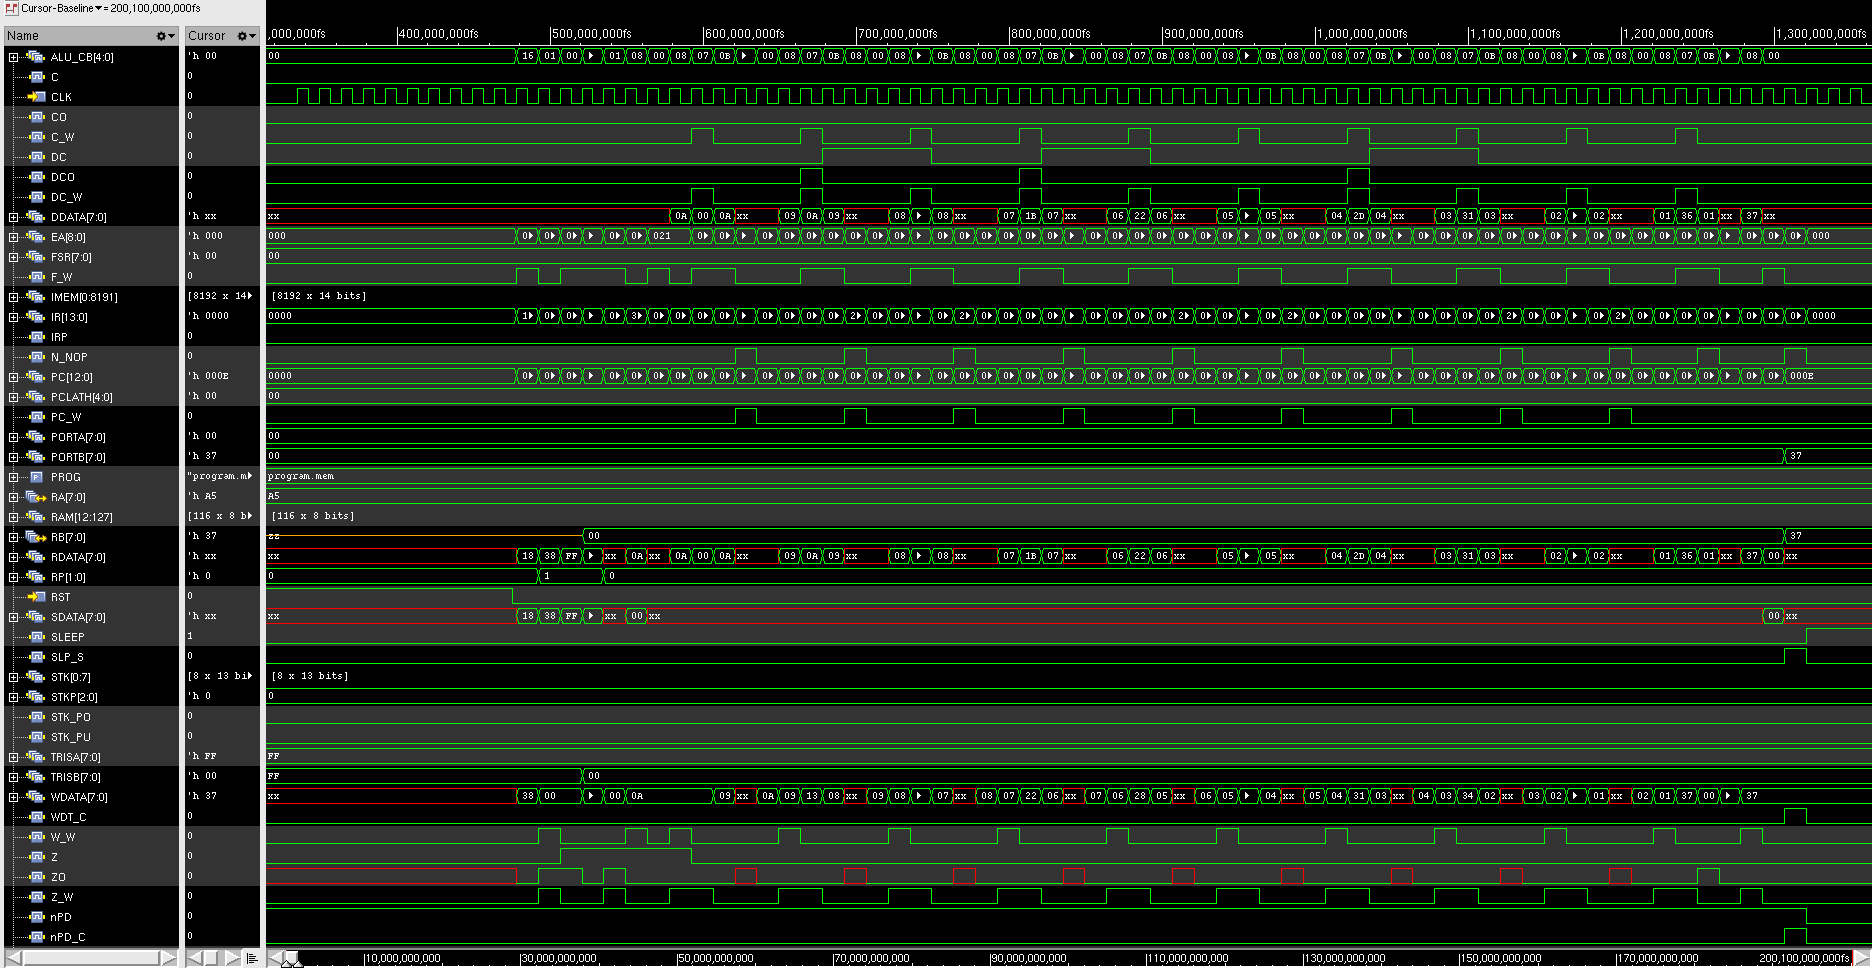Screen dimensions: 1872x968
Task: Expand the FSR[7:0] bus
Action: point(13,257)
